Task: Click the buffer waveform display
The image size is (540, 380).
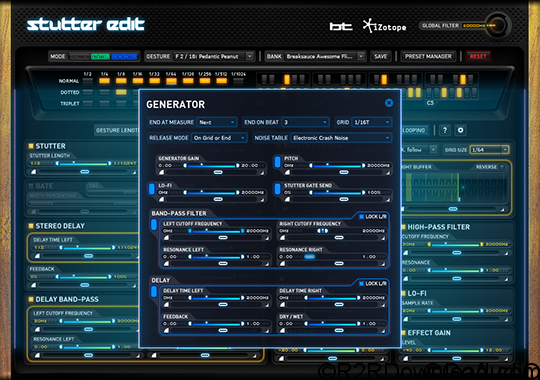Action: coord(456,187)
